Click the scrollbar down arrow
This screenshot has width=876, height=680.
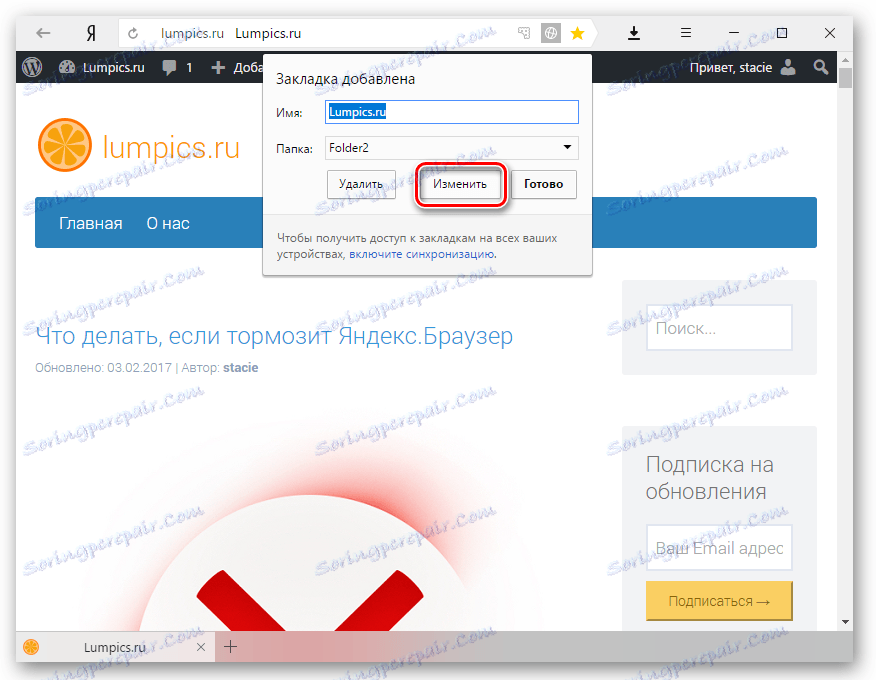click(845, 622)
